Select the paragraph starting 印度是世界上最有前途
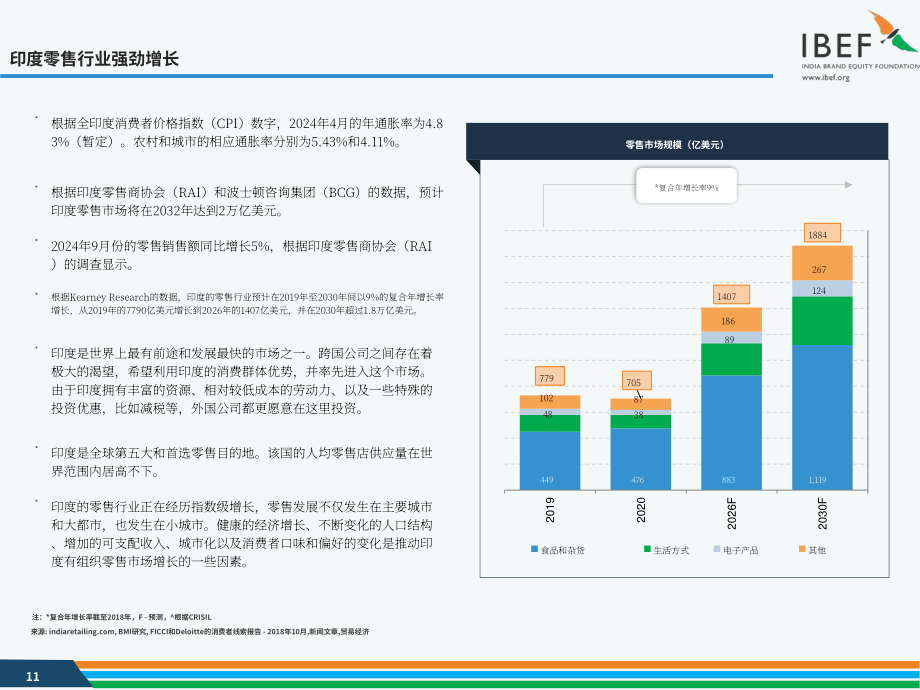This screenshot has width=920, height=690. 242,381
